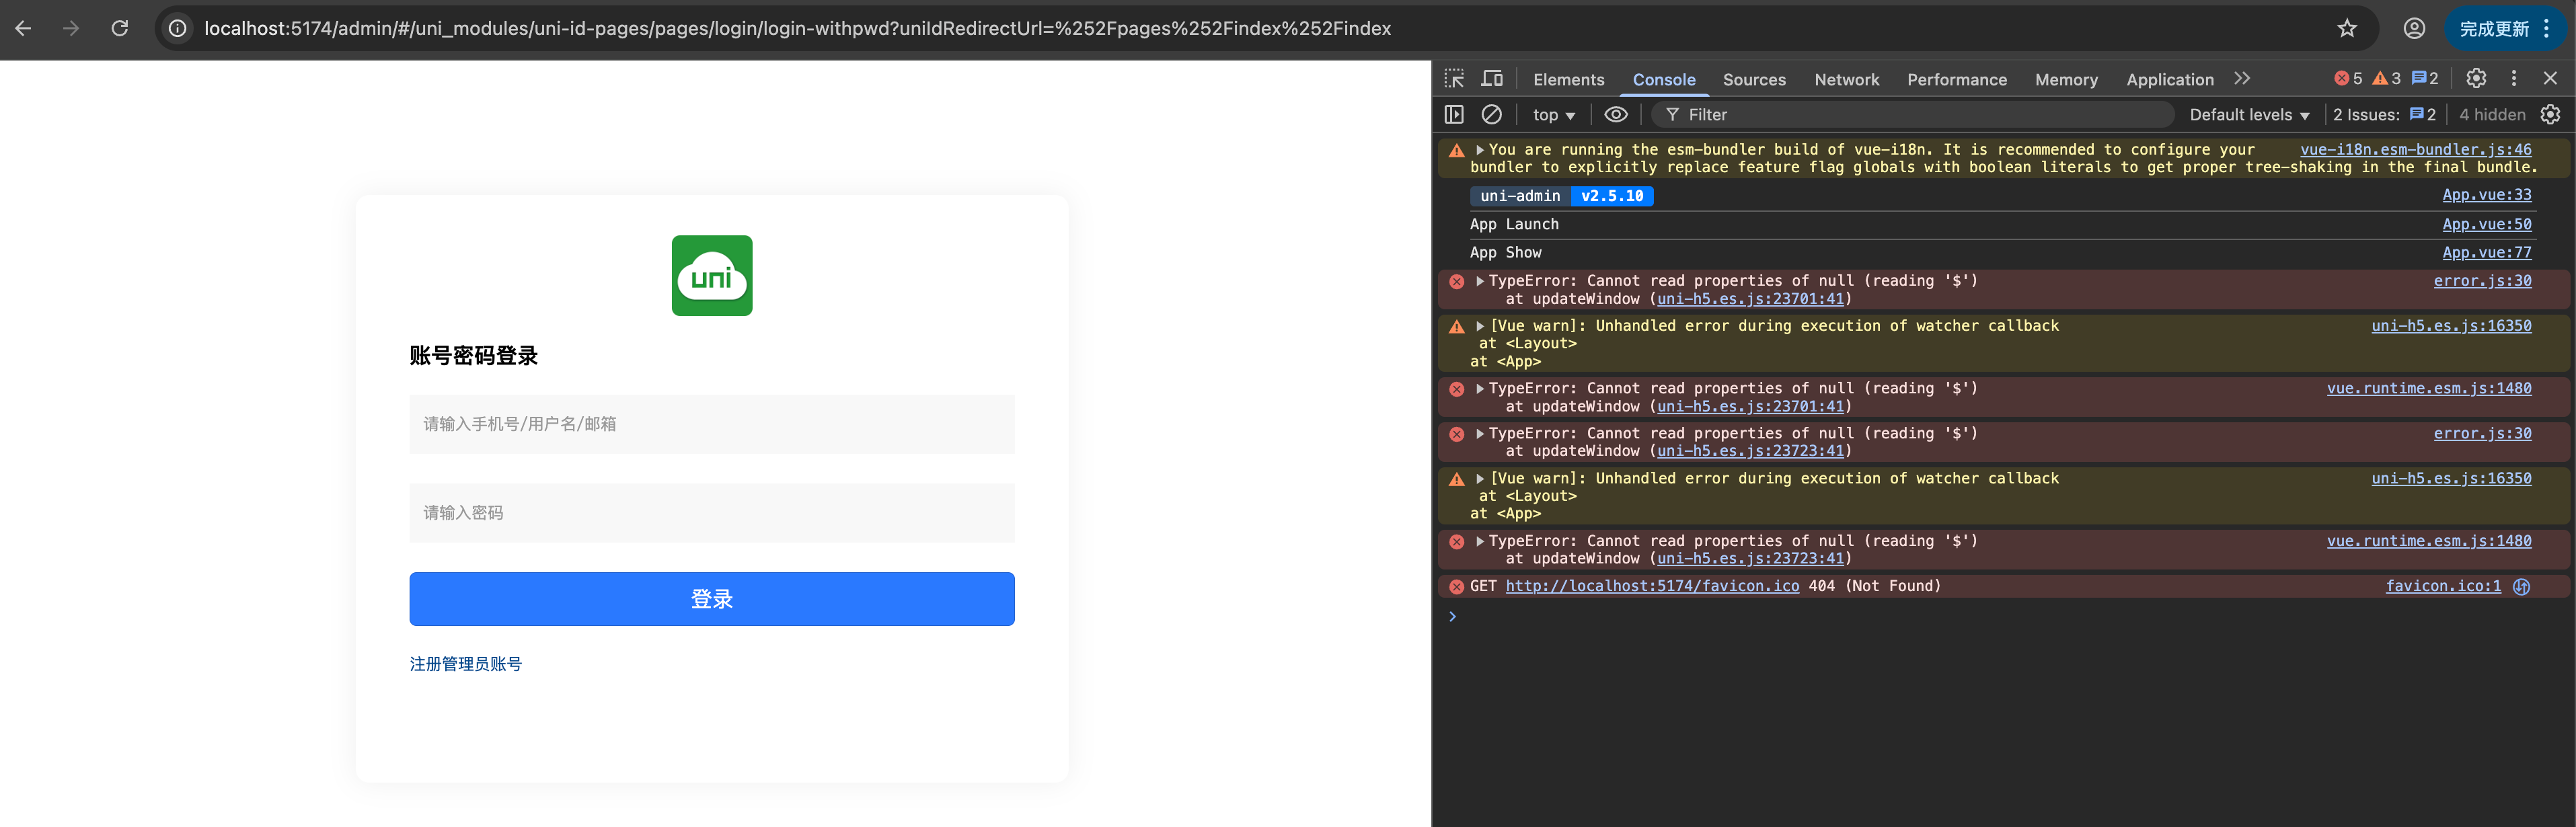Click the blue 登录 login button

711,599
